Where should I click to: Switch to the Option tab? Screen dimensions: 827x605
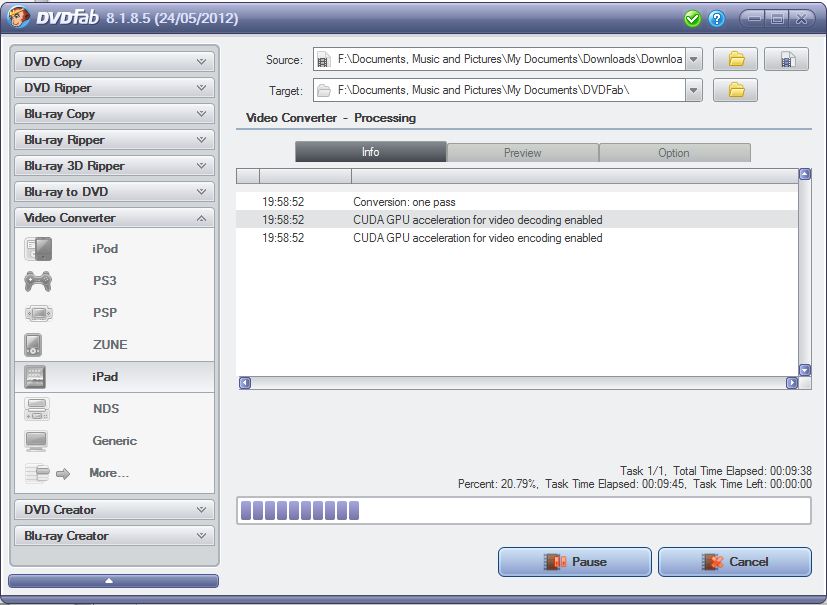(675, 153)
